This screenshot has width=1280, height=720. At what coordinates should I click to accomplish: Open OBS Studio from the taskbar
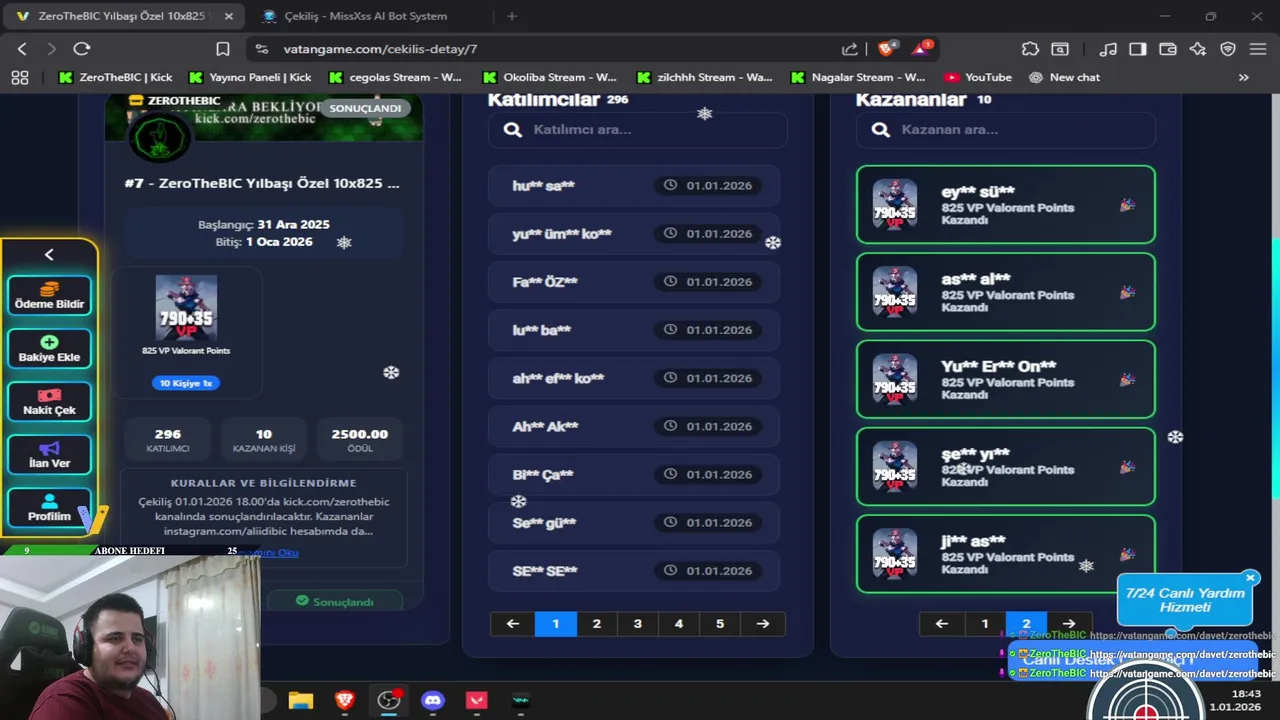[x=388, y=701]
